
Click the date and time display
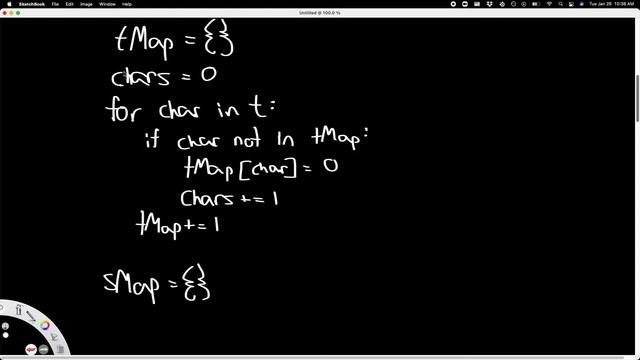pos(611,4)
